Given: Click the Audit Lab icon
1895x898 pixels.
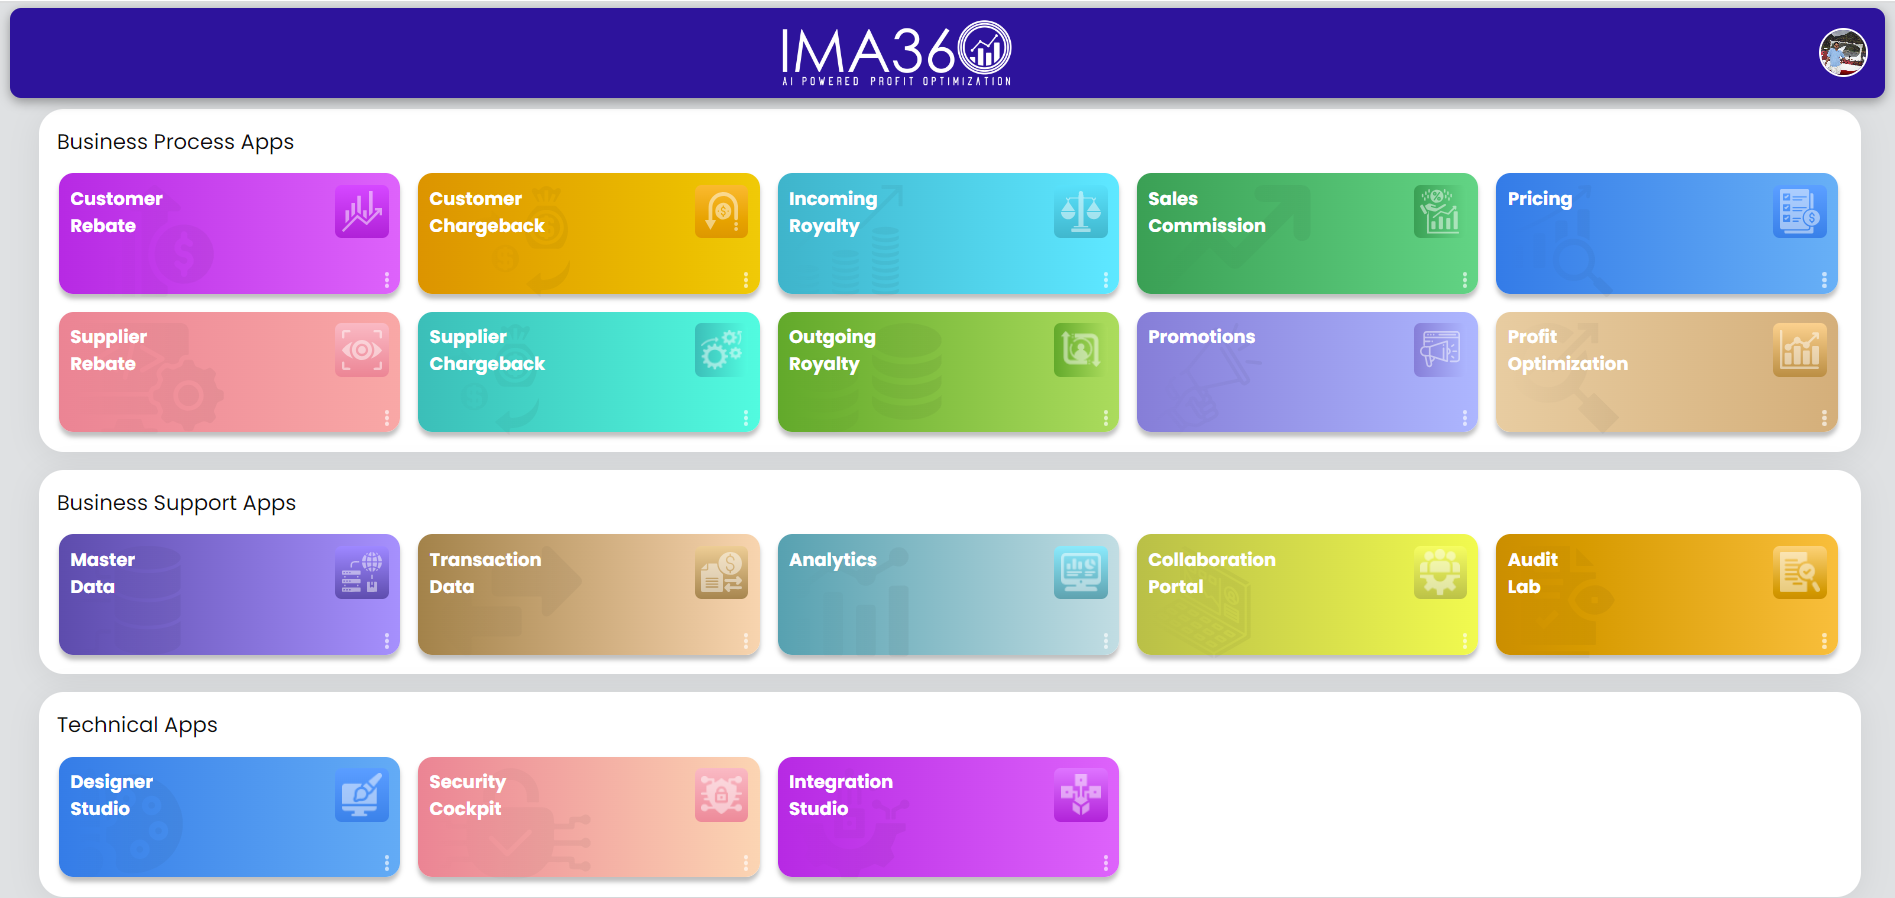Looking at the screenshot, I should (1799, 573).
